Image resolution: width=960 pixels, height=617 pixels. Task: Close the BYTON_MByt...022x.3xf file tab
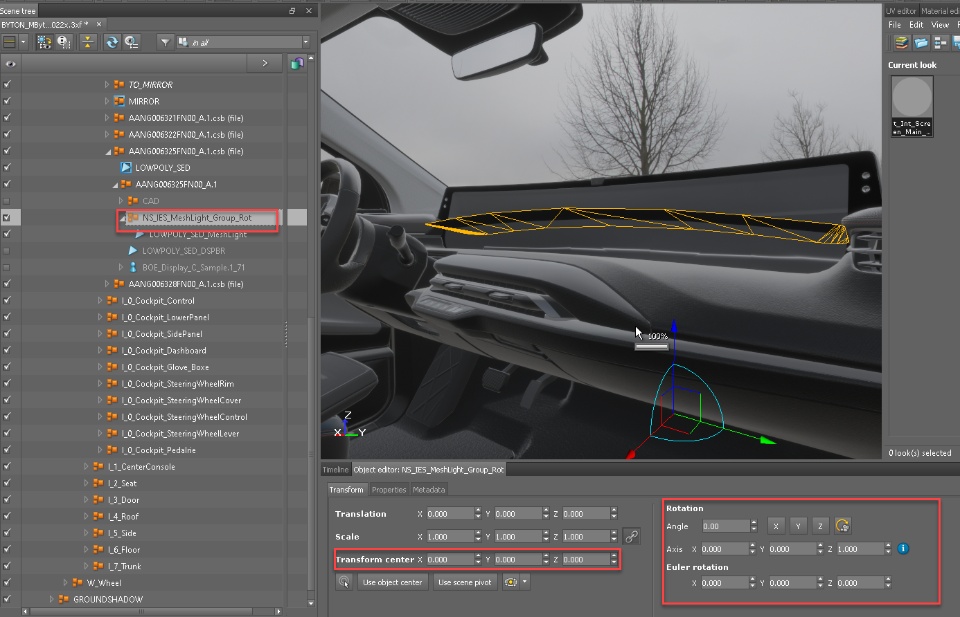[x=99, y=24]
